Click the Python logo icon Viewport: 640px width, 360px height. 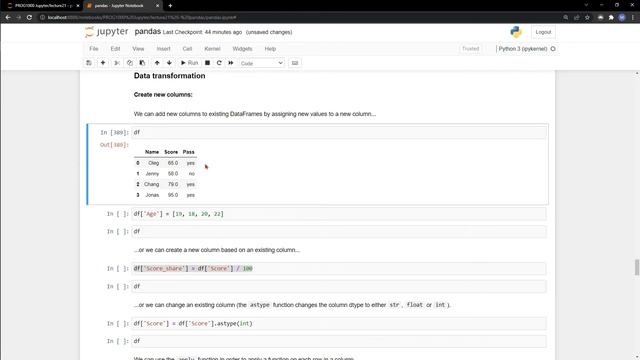click(x=516, y=32)
